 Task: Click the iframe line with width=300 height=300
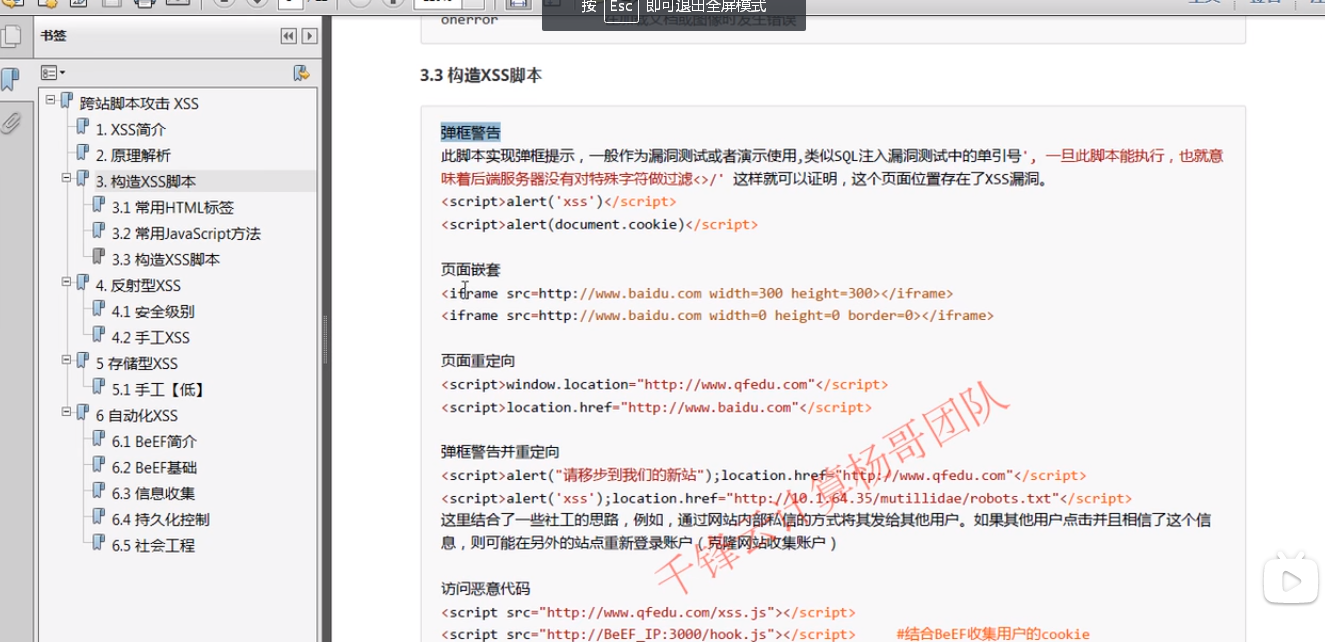[x=697, y=293]
